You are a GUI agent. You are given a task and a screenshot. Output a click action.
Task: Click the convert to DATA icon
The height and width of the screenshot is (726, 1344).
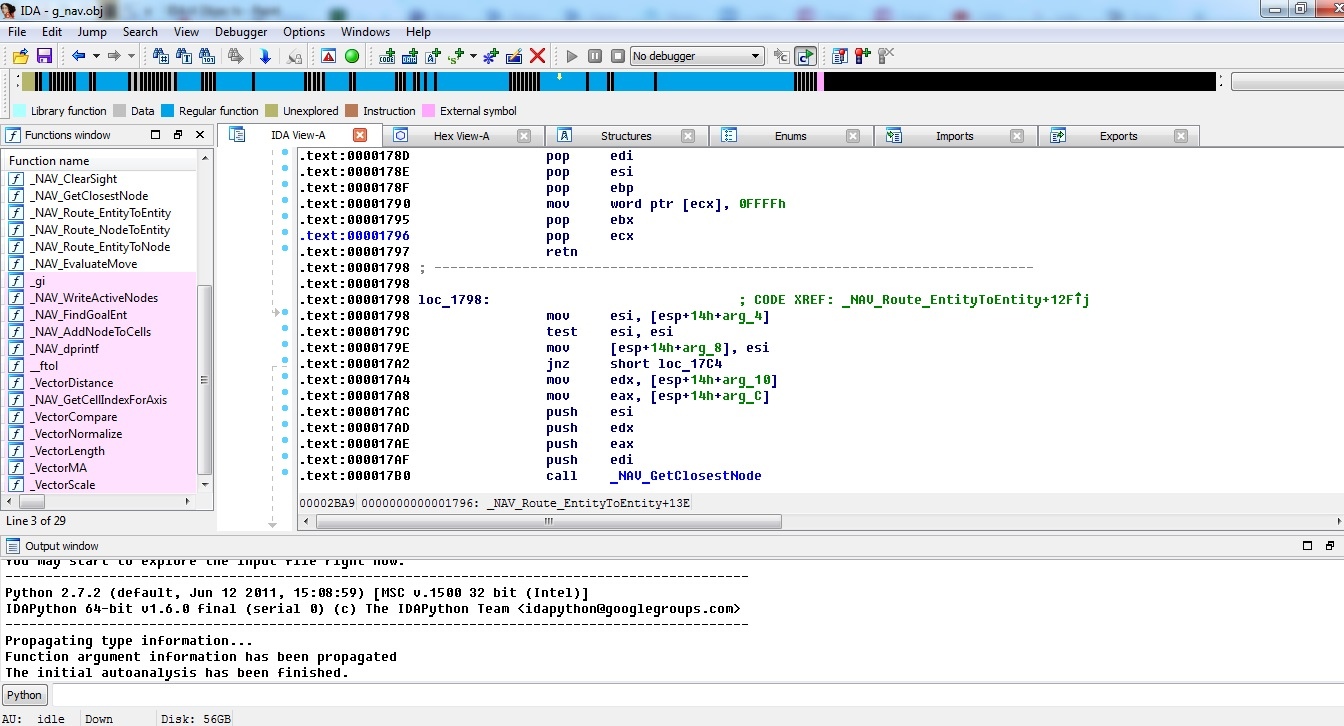tap(410, 56)
